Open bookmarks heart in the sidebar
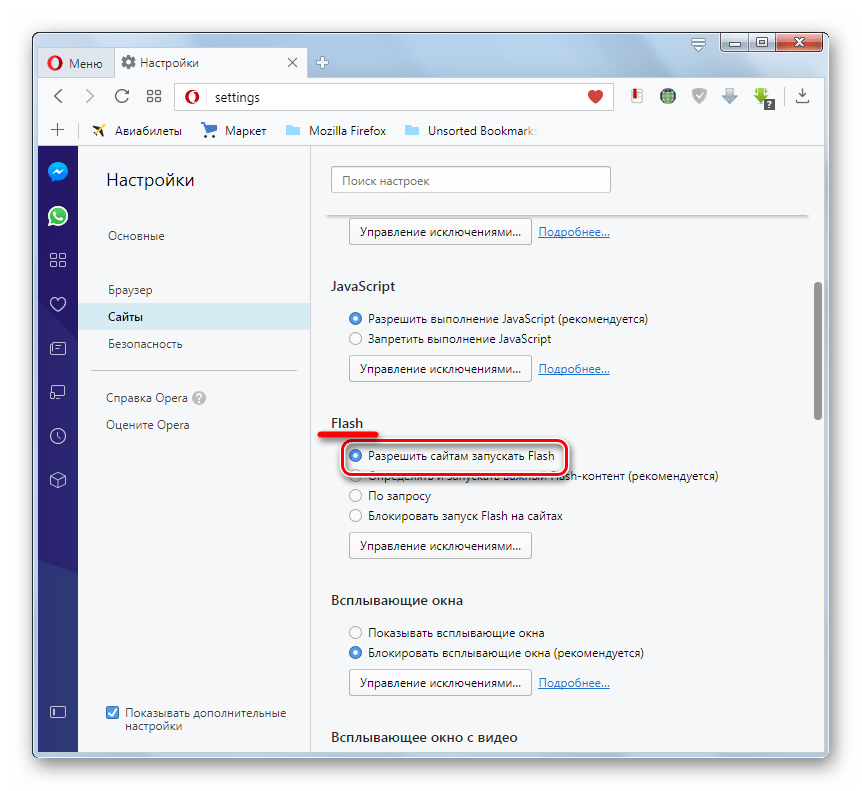The height and width of the screenshot is (791, 862). (58, 304)
